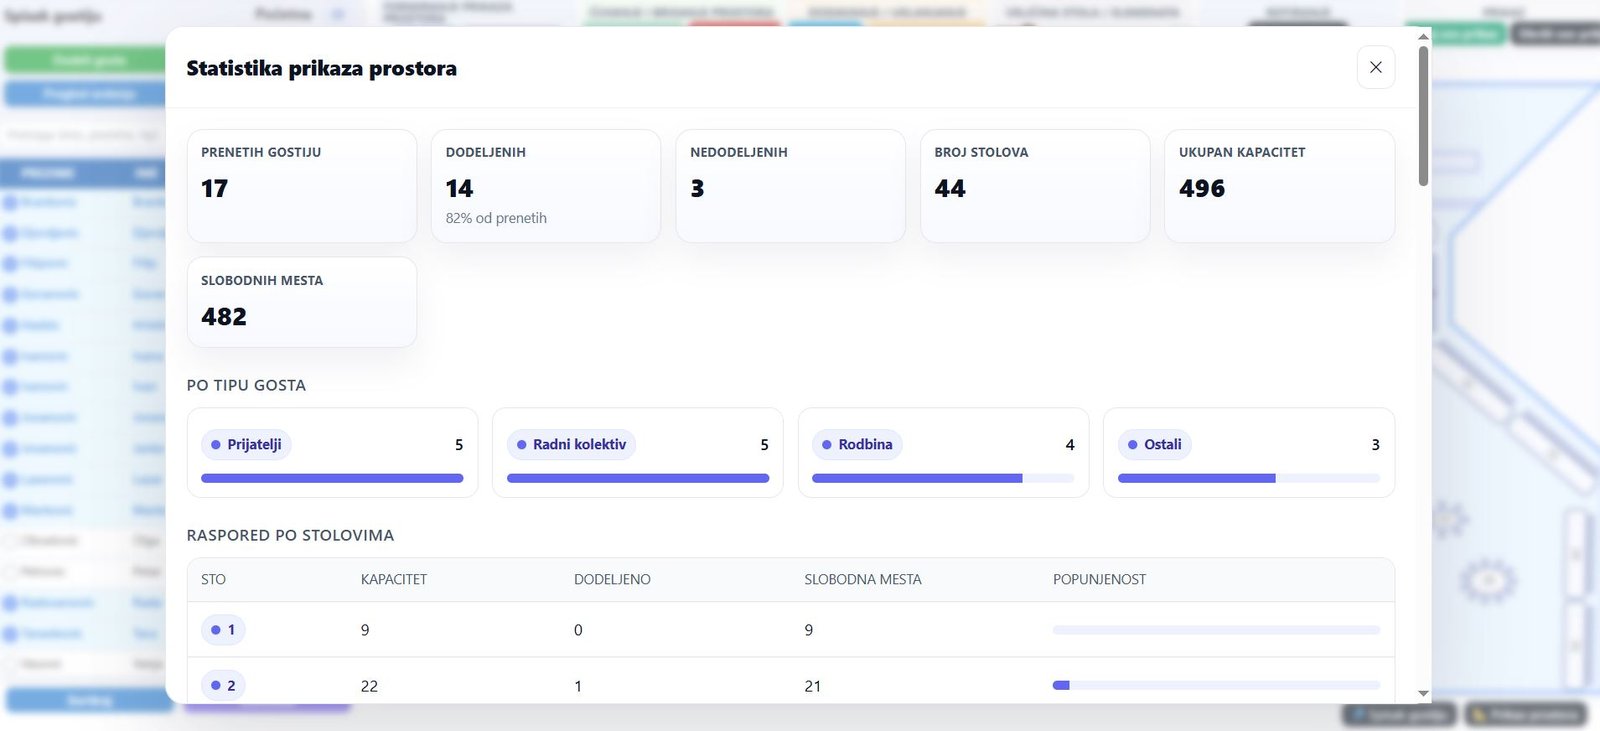
Task: Click the Rodbina progress bar
Action: (942, 479)
